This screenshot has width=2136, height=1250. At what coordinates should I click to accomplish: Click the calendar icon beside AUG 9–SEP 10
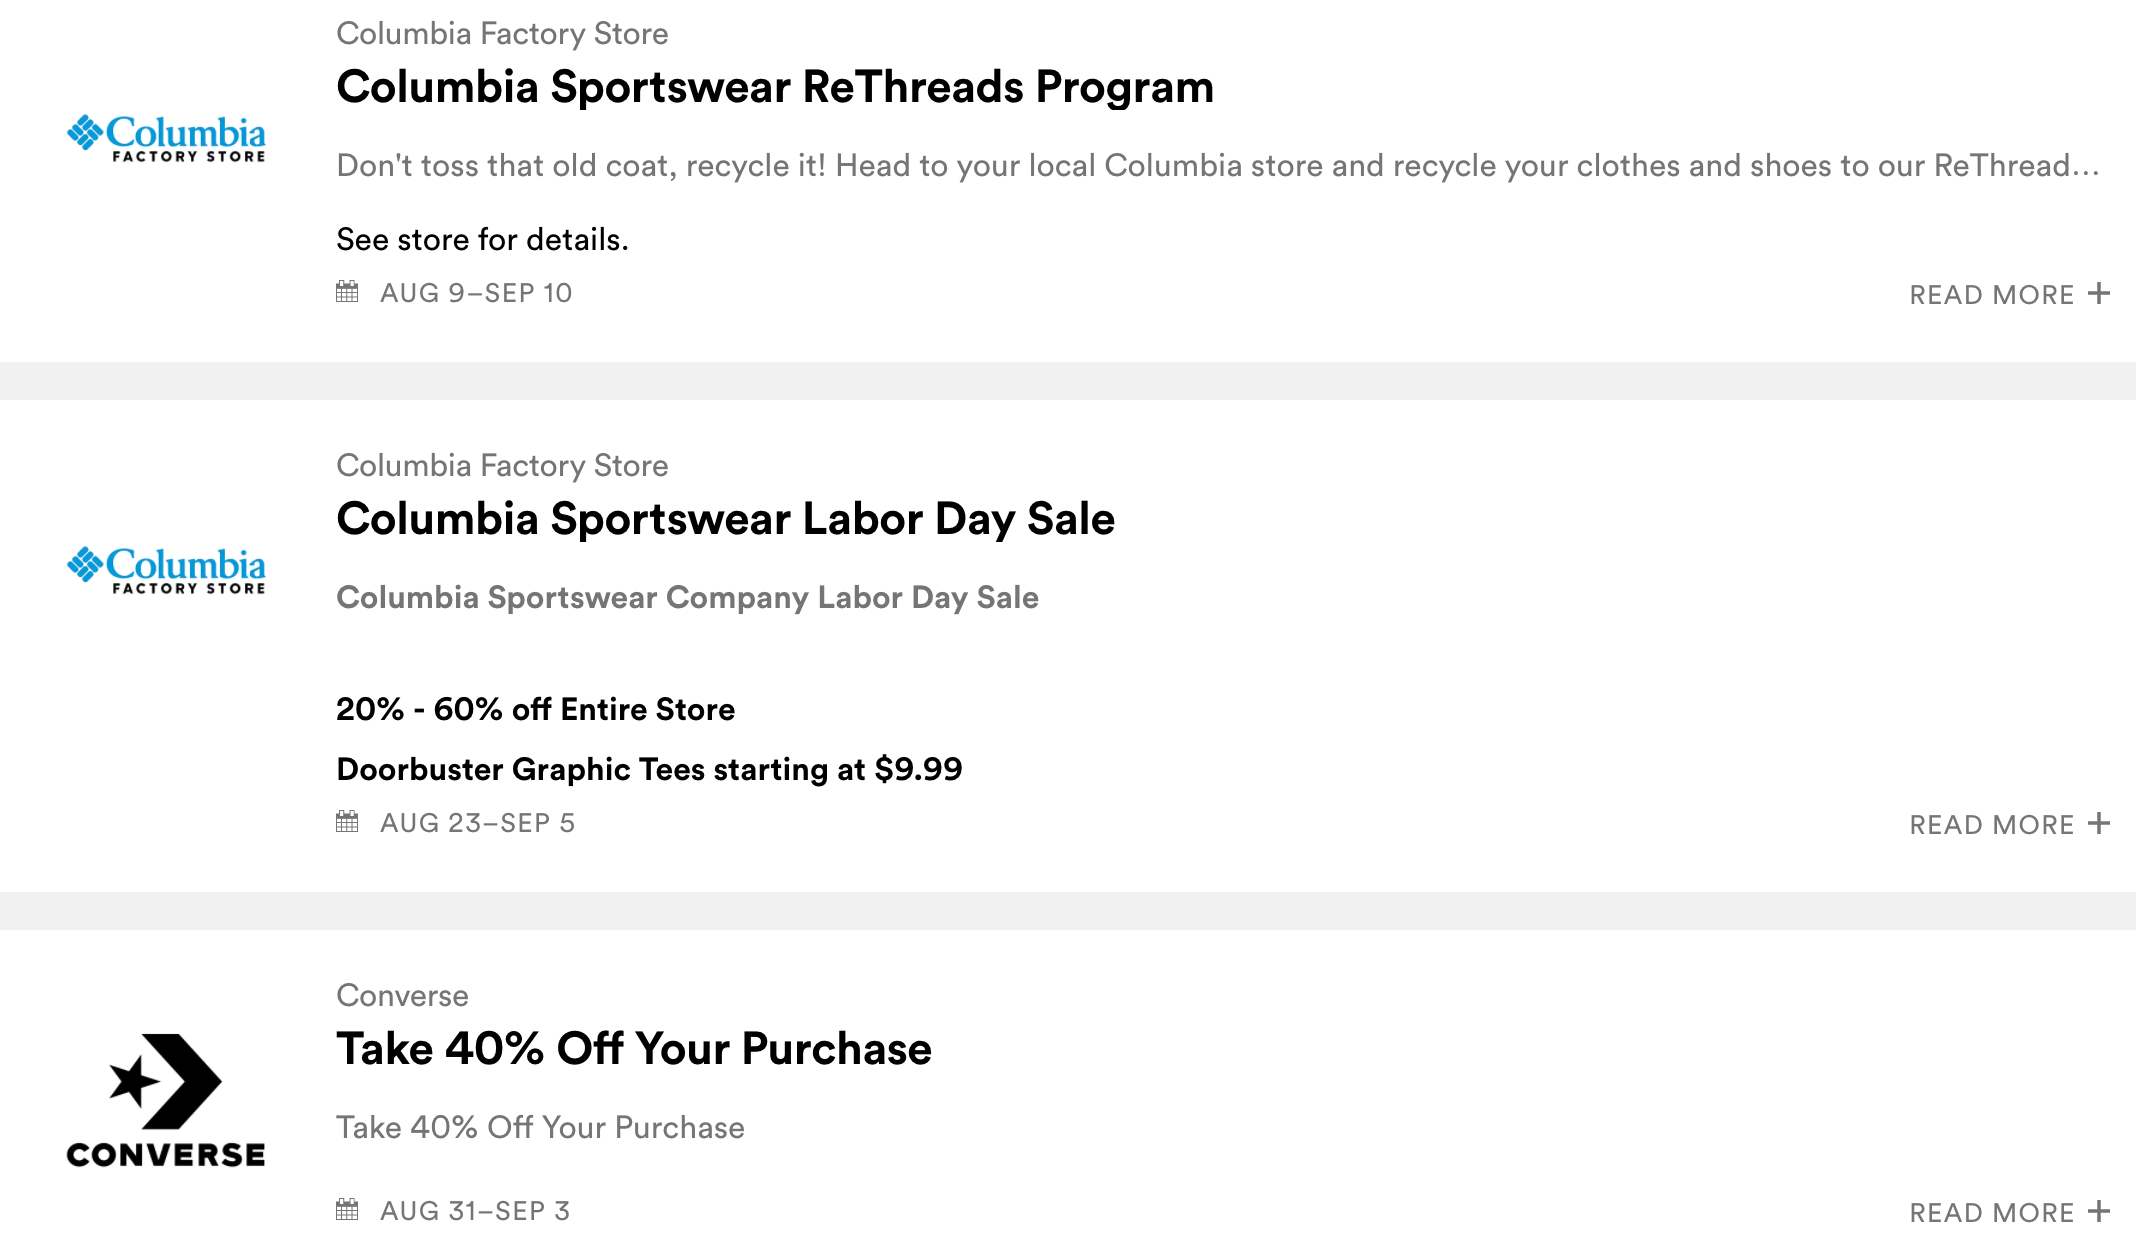pos(347,292)
